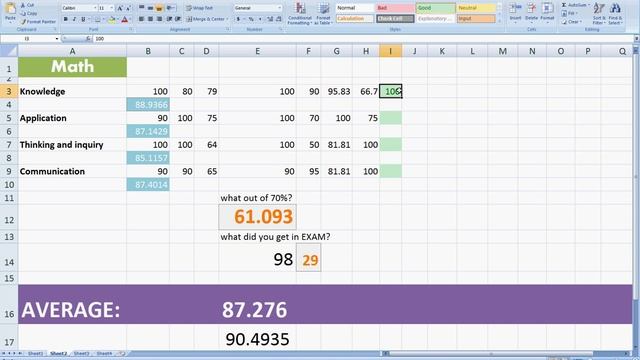Open the text orientation options
640x360 pixels.
171,8
